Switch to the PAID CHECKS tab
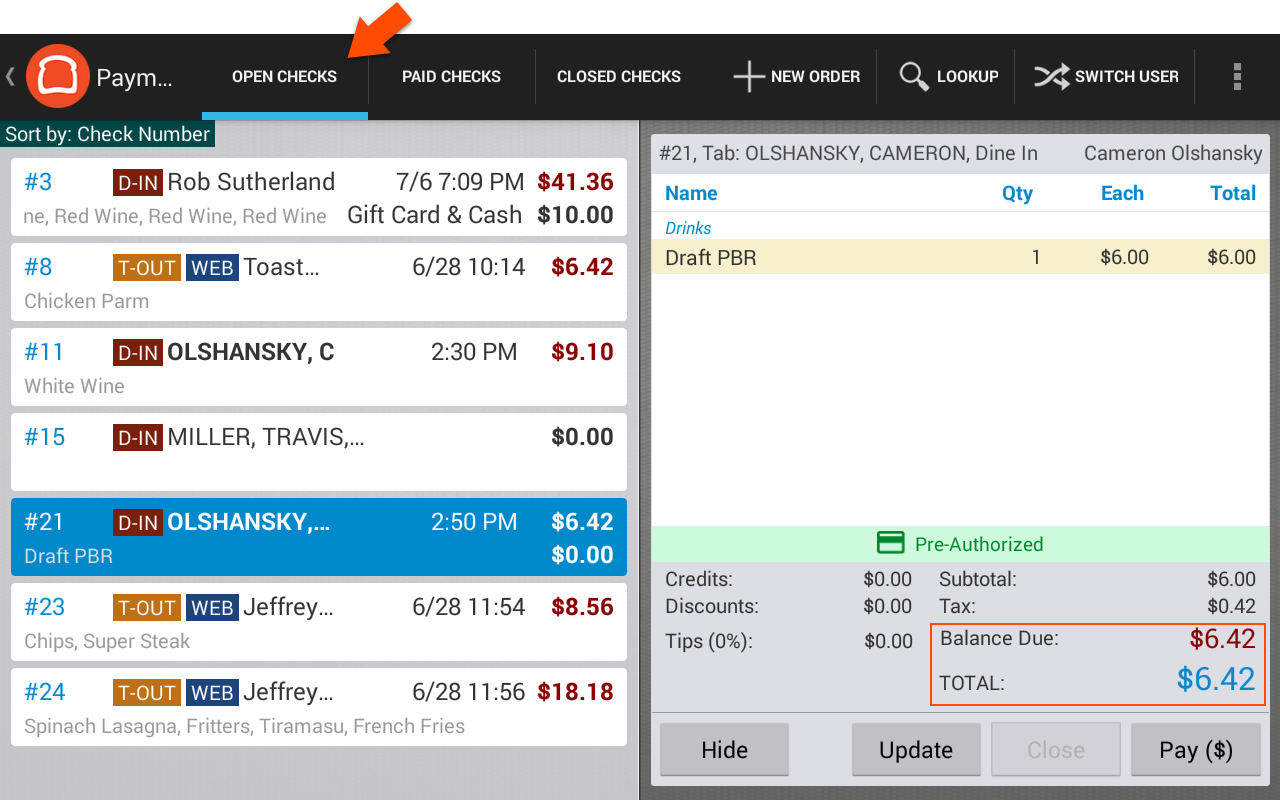 point(451,76)
